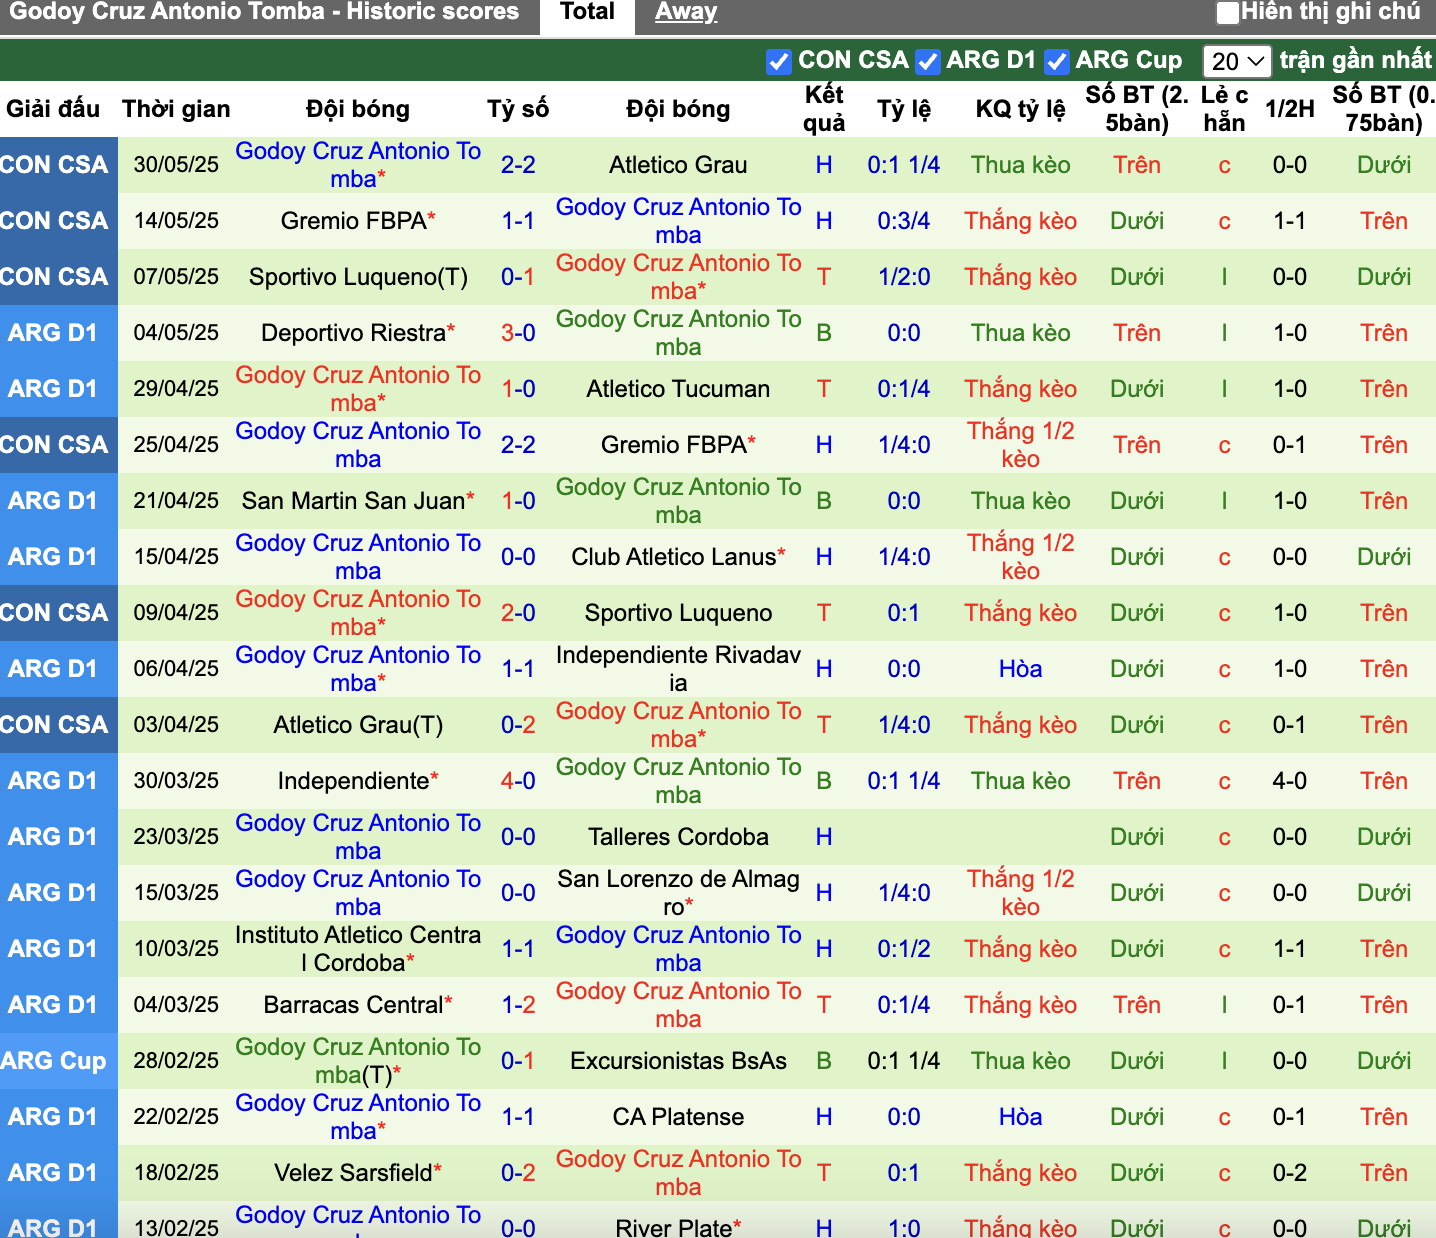1436x1238 pixels.
Task: Click half-time score 4-0 in Independiente row
Action: (1289, 781)
